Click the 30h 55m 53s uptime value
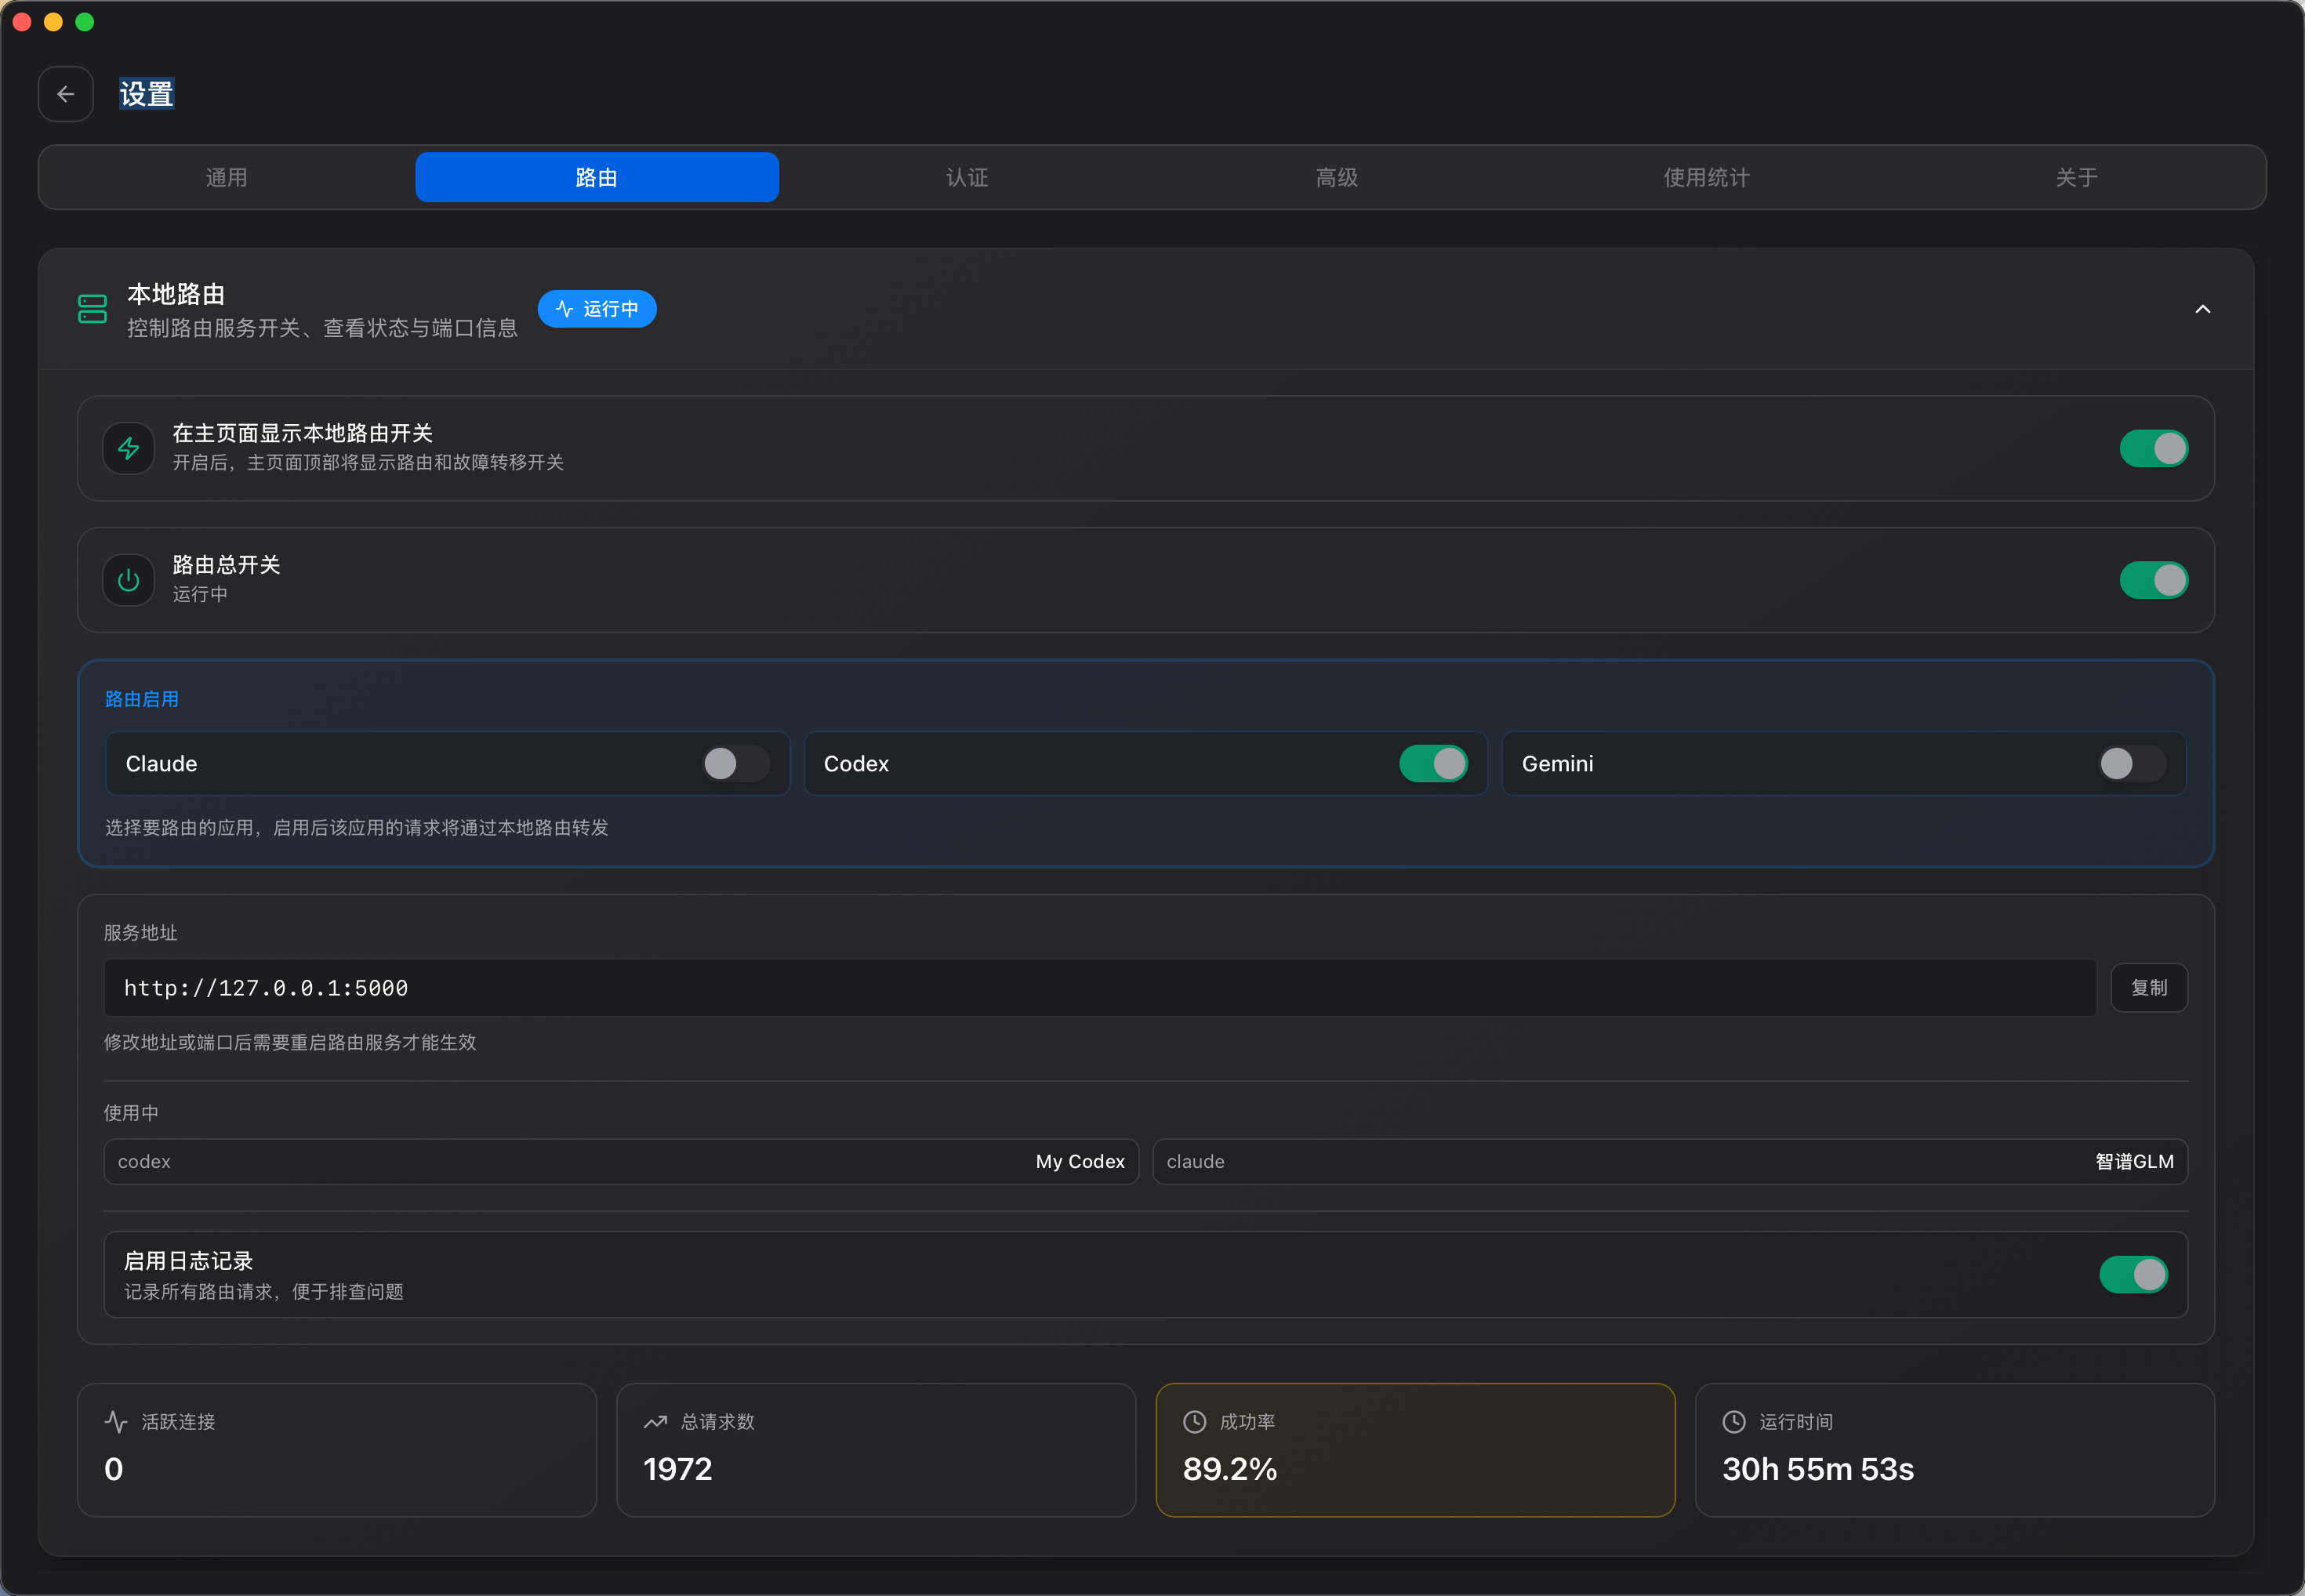The image size is (2305, 1596). click(x=1818, y=1469)
